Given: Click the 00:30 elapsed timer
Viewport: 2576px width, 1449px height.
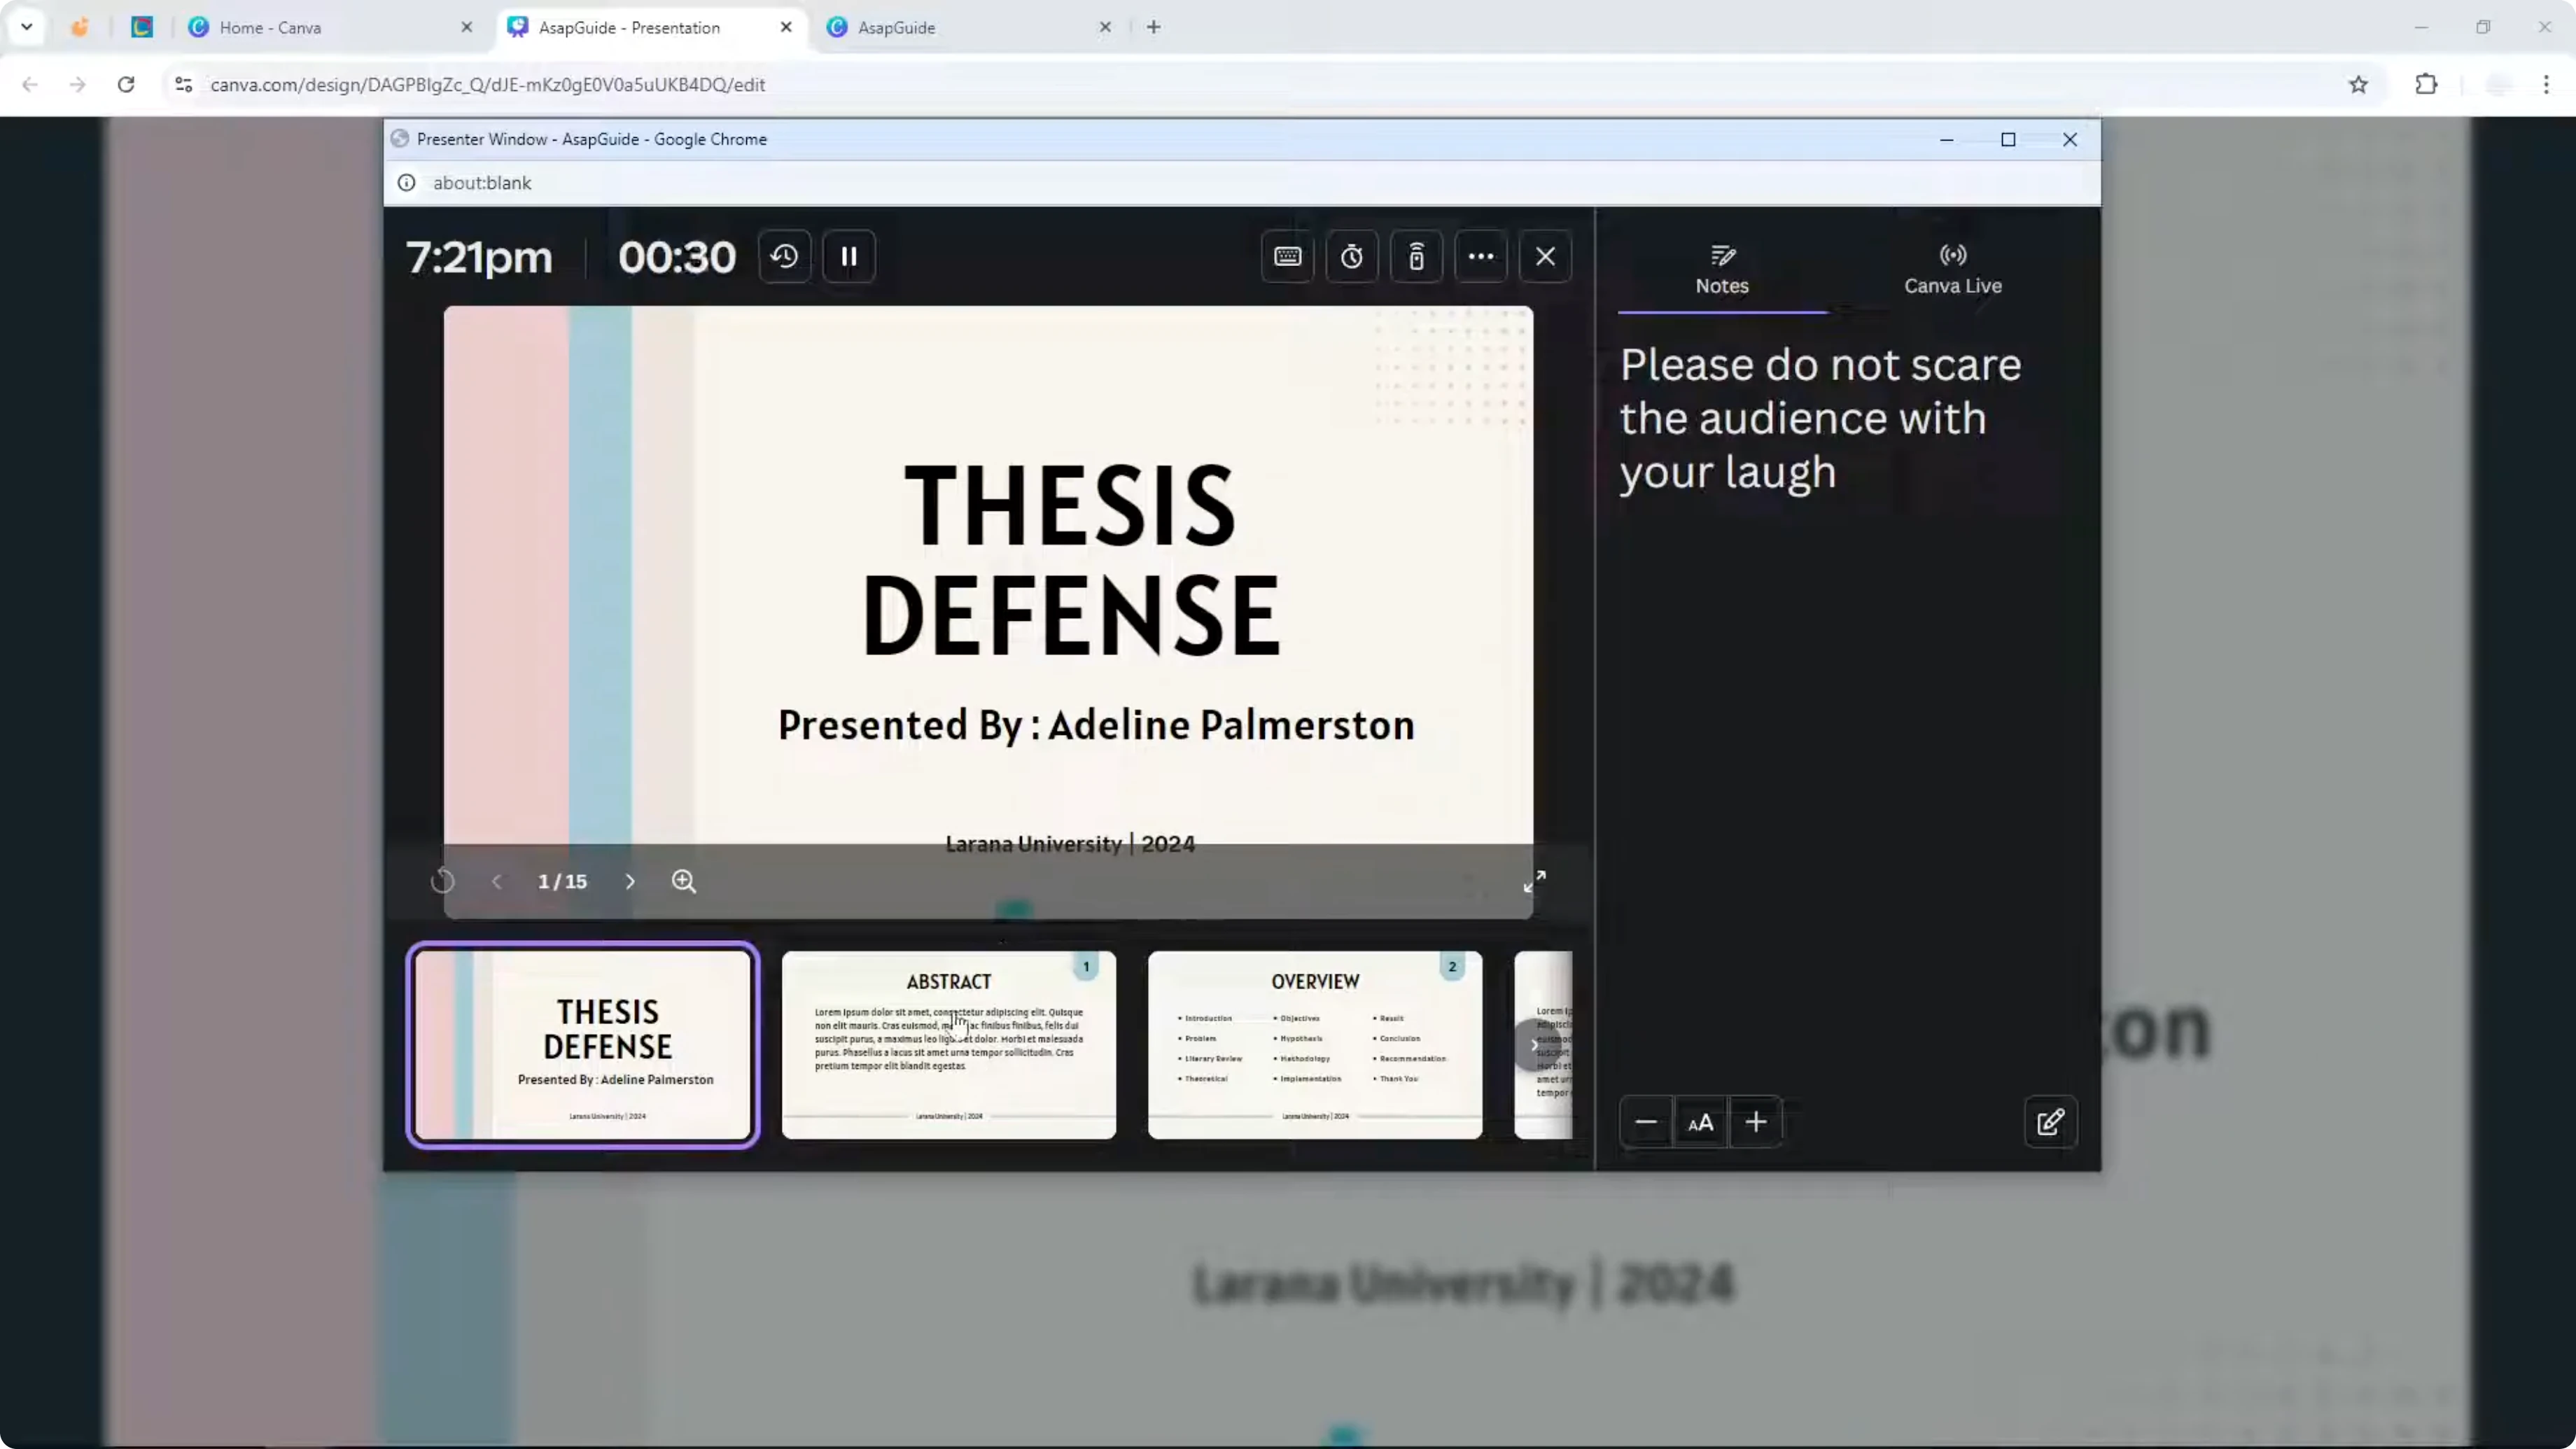Looking at the screenshot, I should [677, 257].
